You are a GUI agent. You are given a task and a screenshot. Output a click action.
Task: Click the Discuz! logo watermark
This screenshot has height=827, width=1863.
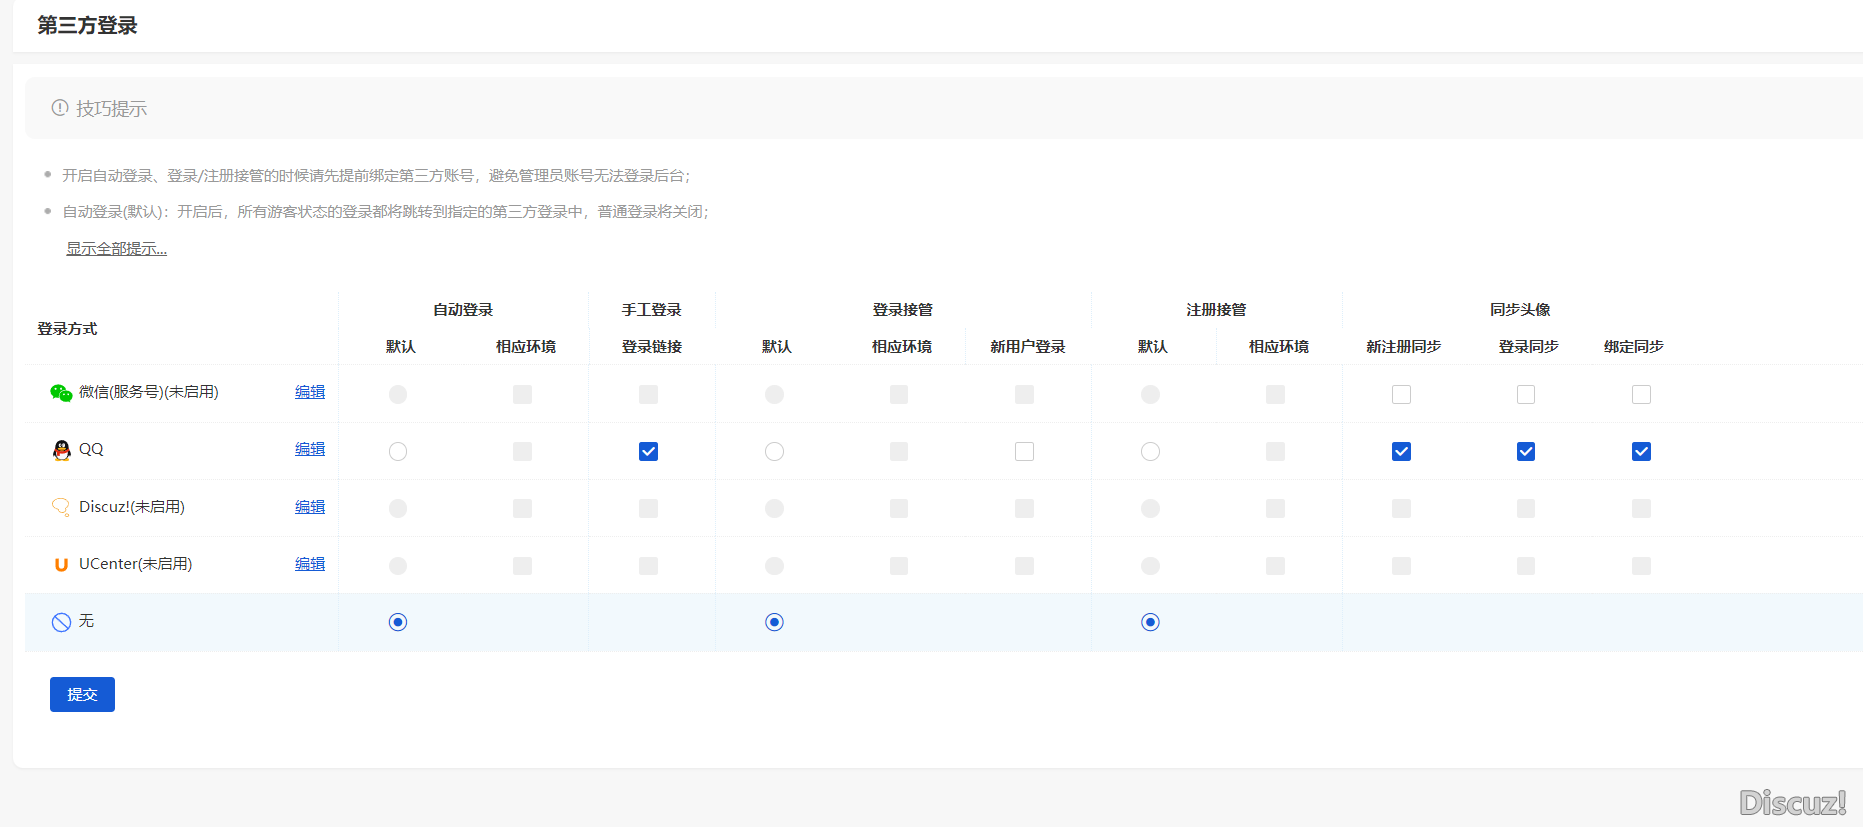pos(1792,802)
